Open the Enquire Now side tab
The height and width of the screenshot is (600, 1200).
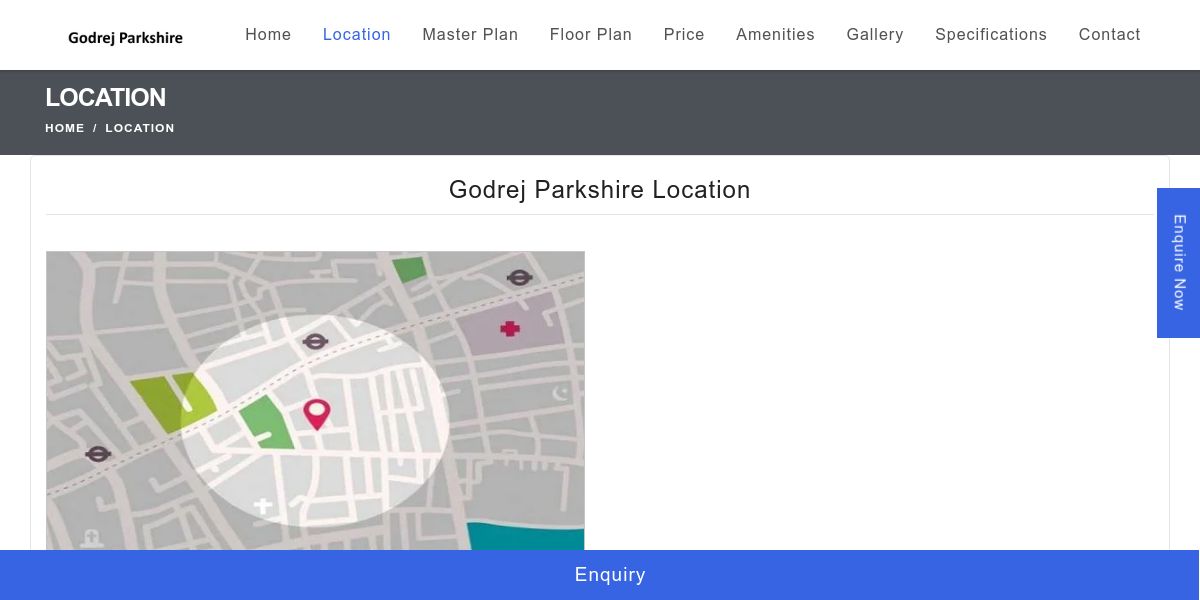click(x=1179, y=263)
